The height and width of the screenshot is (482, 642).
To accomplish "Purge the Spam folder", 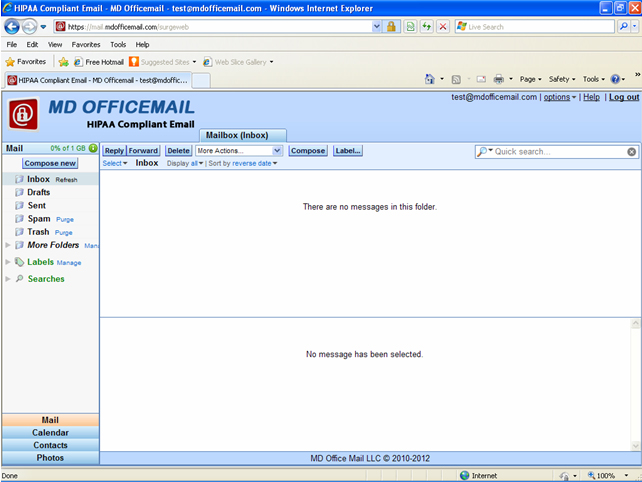I will pyautogui.click(x=64, y=219).
